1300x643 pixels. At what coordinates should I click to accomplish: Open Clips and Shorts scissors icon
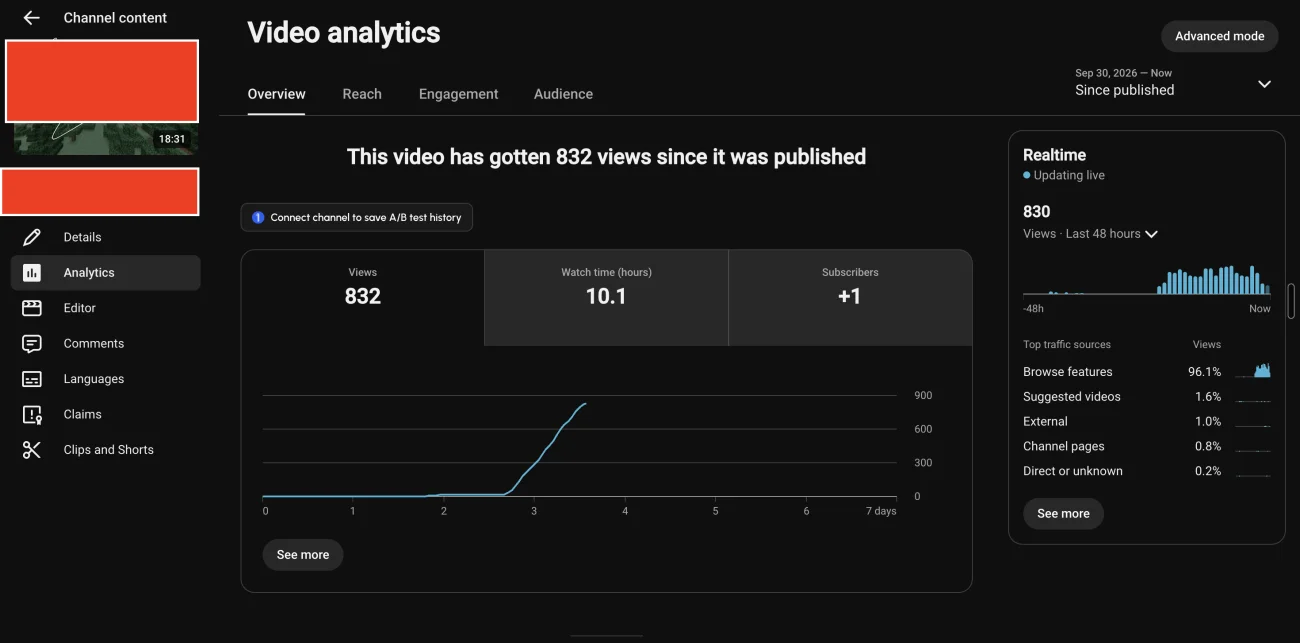pos(32,450)
